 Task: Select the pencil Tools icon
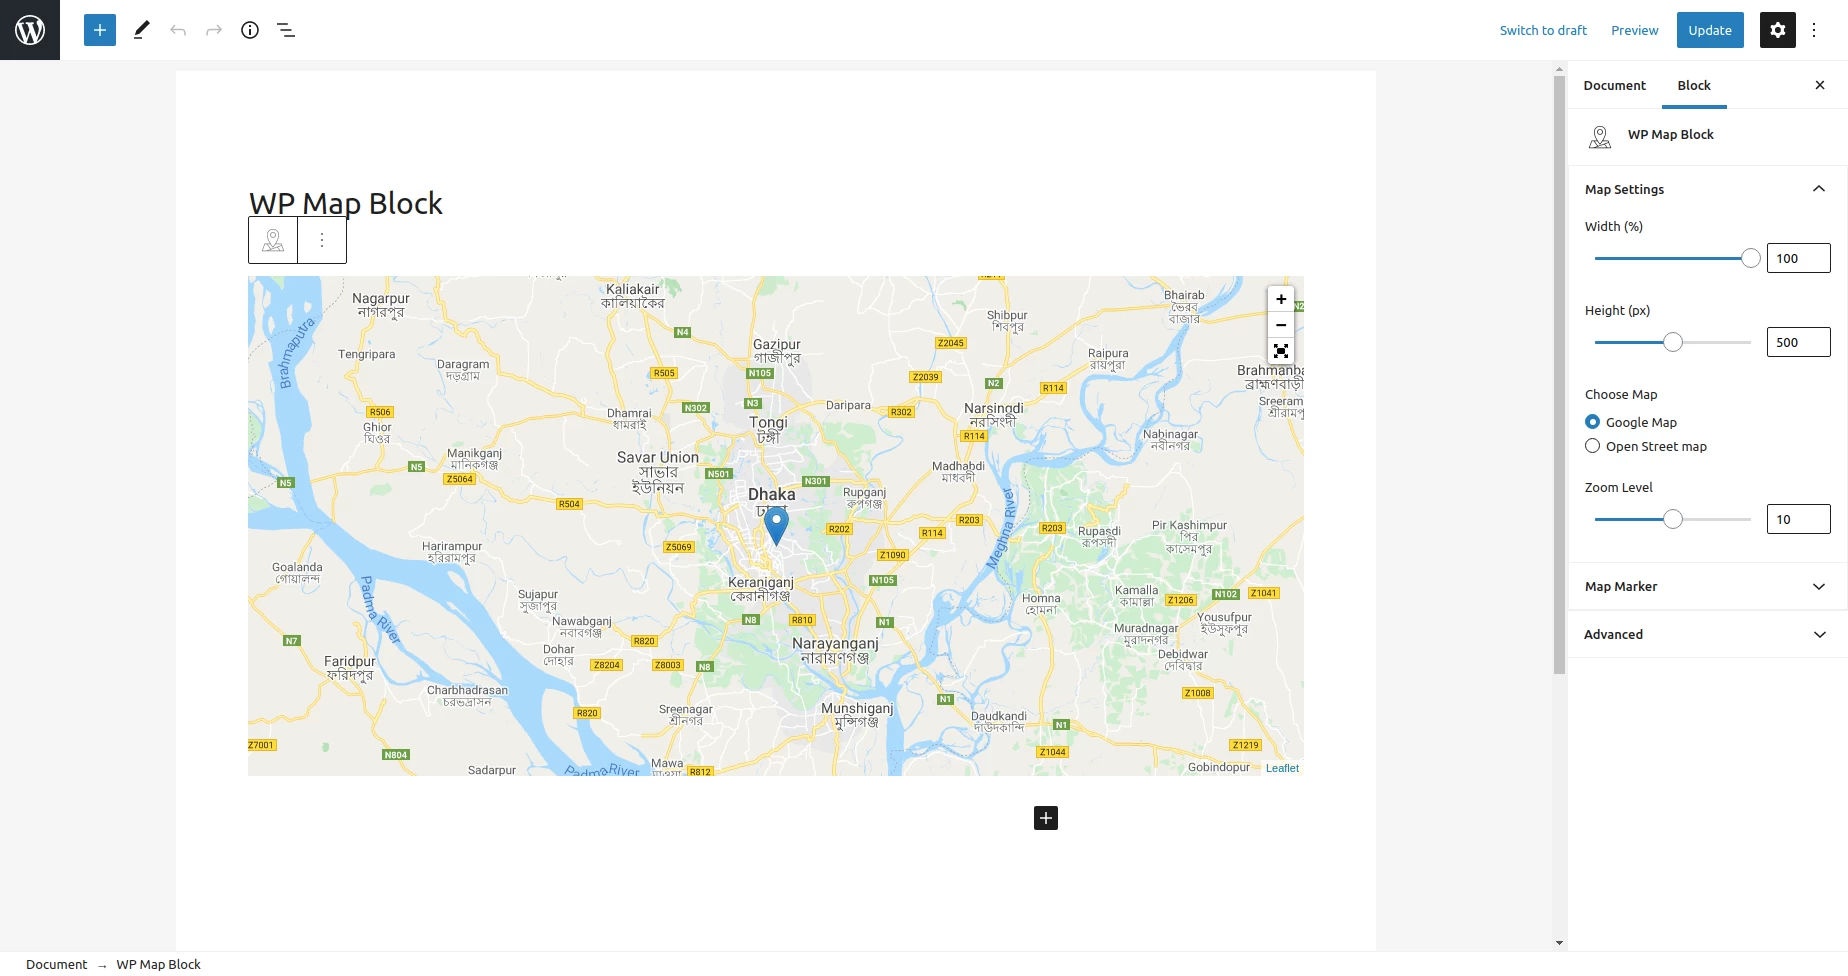click(x=141, y=30)
